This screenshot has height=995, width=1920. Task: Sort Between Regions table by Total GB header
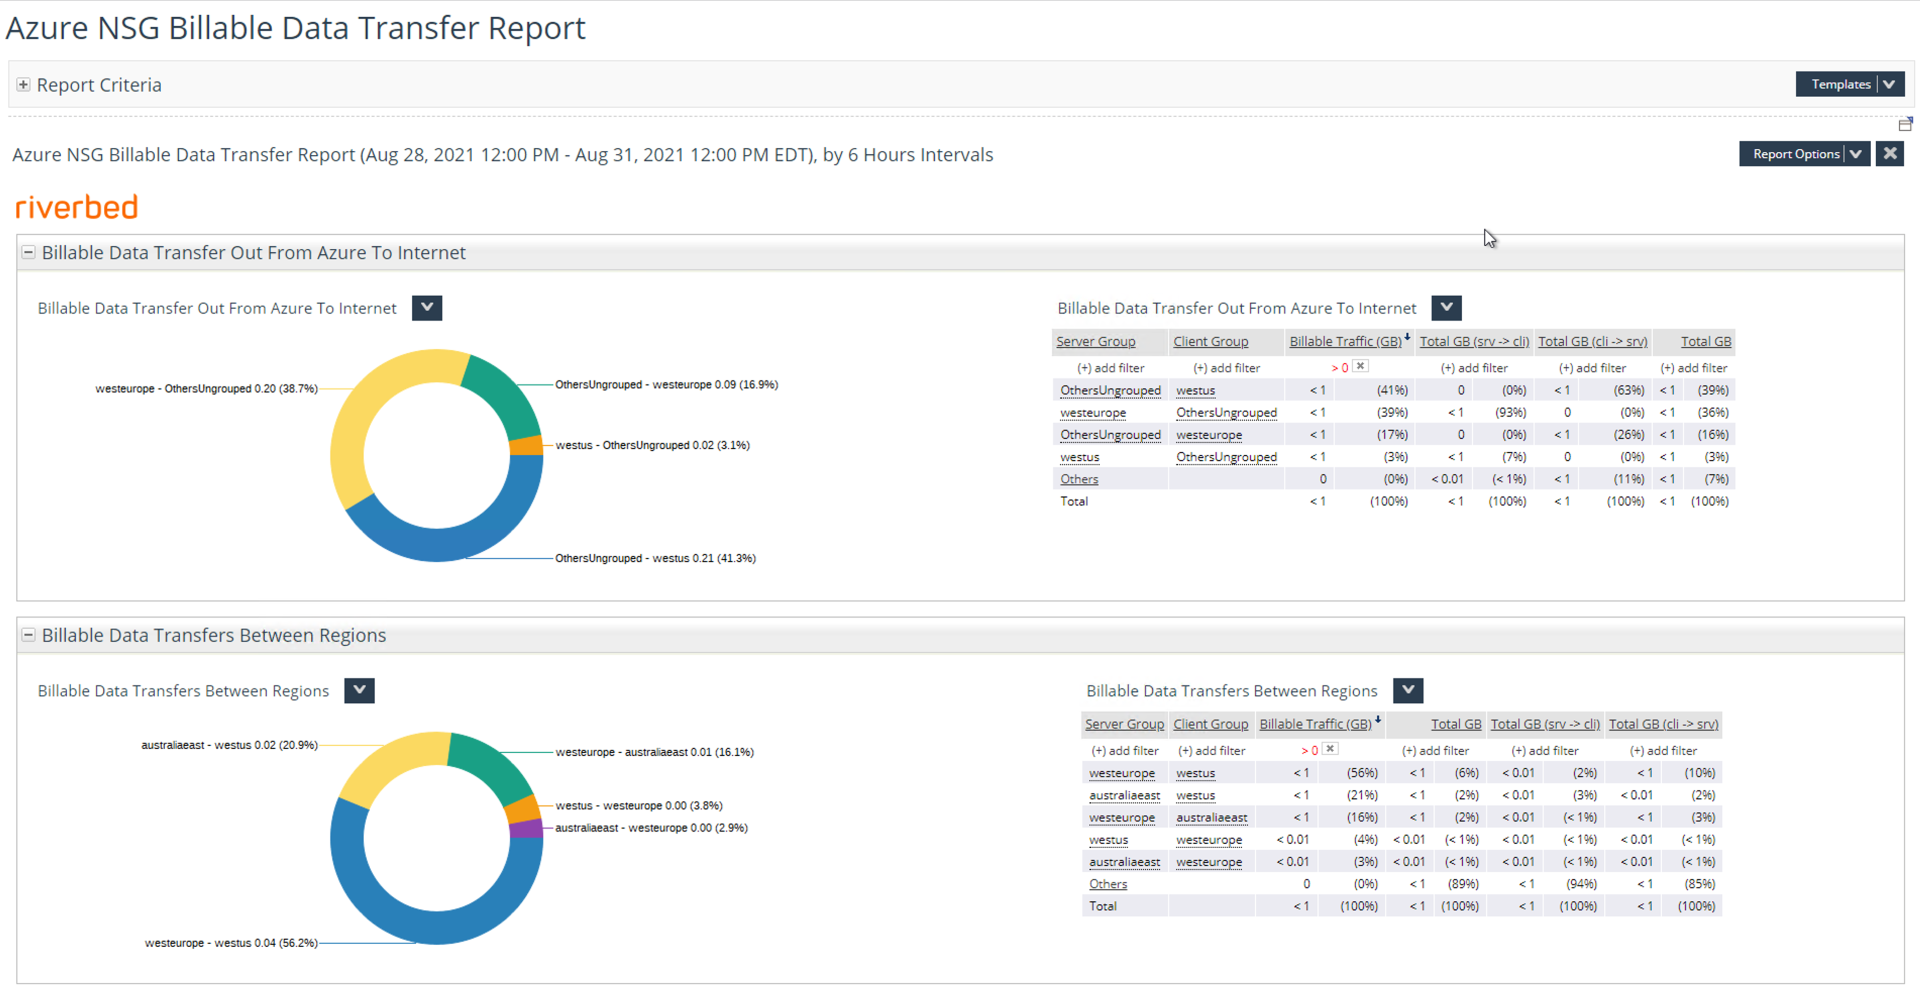tap(1455, 724)
